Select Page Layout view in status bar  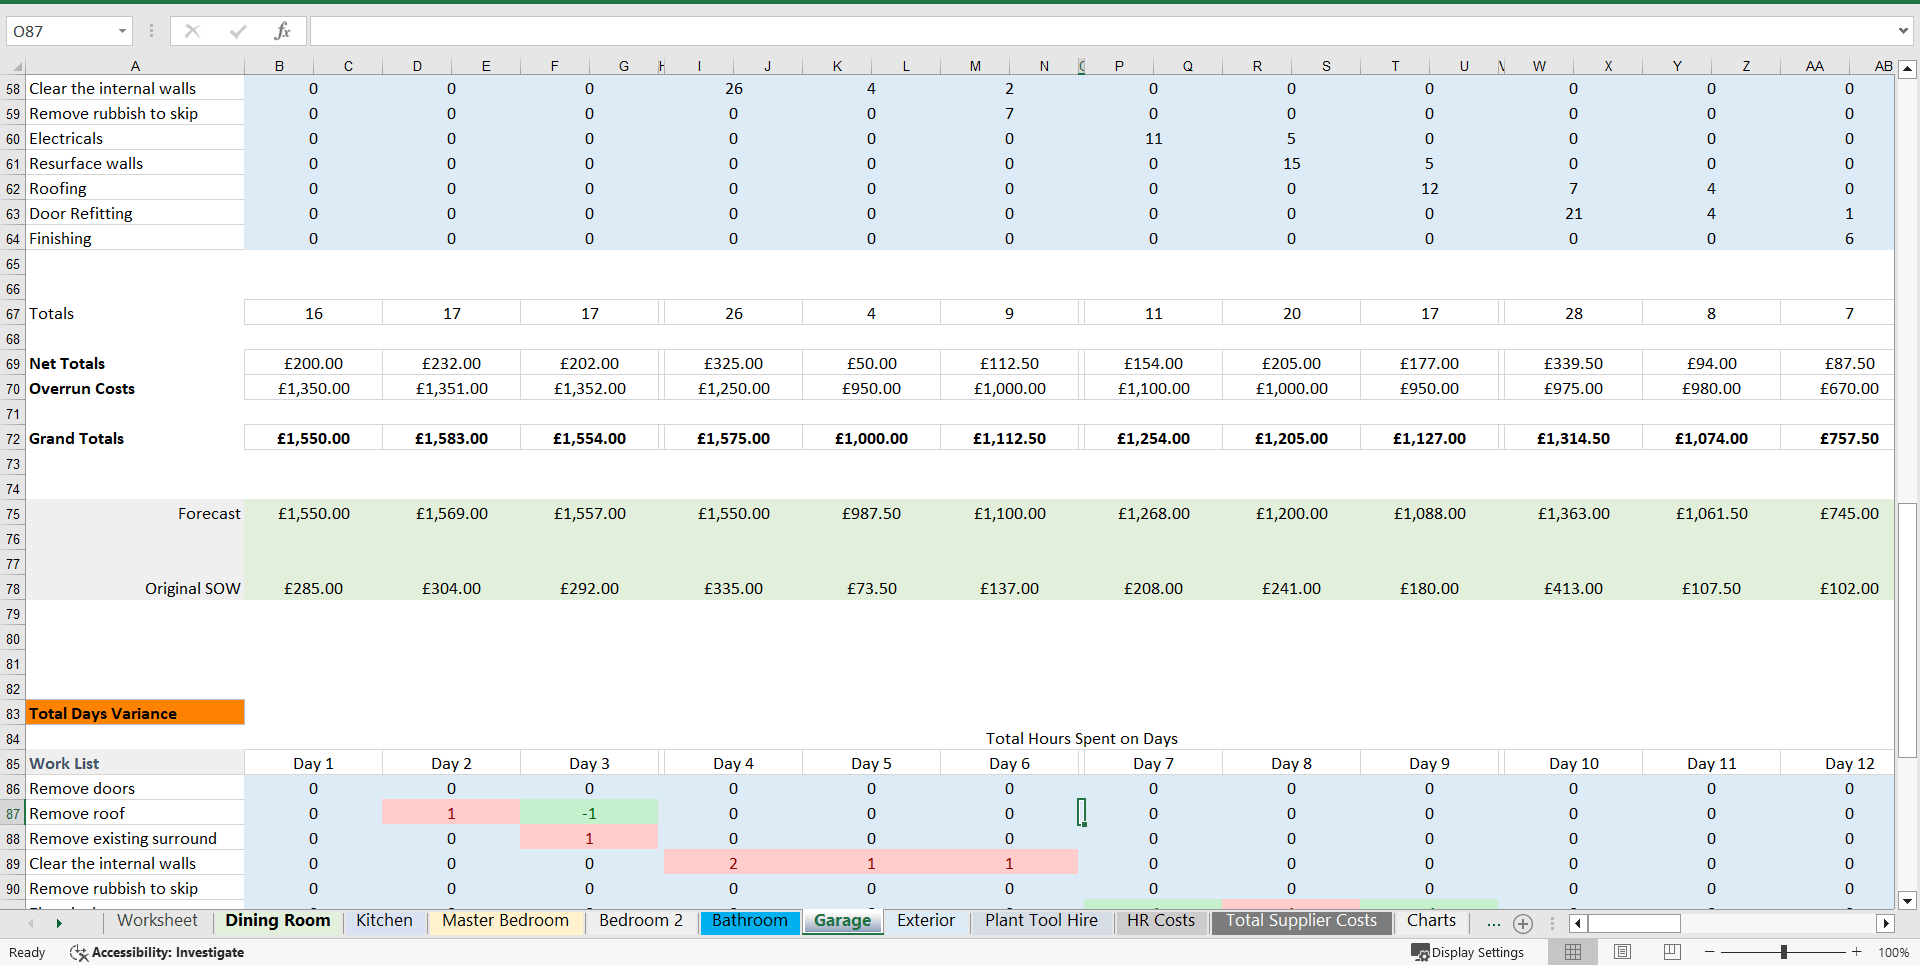pyautogui.click(x=1622, y=952)
